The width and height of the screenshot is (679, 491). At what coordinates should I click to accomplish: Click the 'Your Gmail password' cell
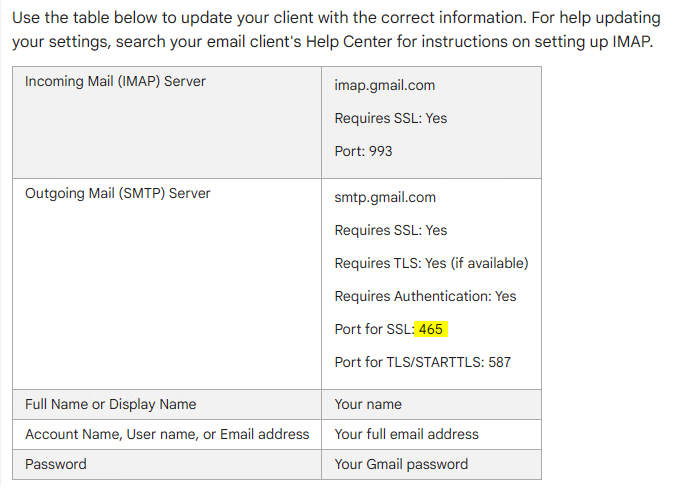(x=431, y=464)
